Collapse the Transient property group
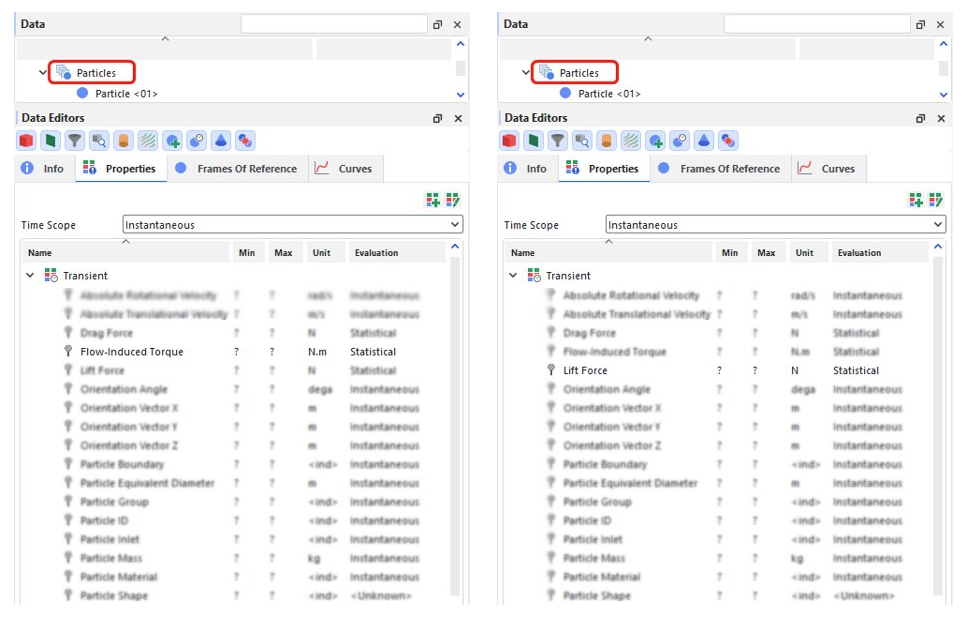The width and height of the screenshot is (966, 627). tap(30, 275)
